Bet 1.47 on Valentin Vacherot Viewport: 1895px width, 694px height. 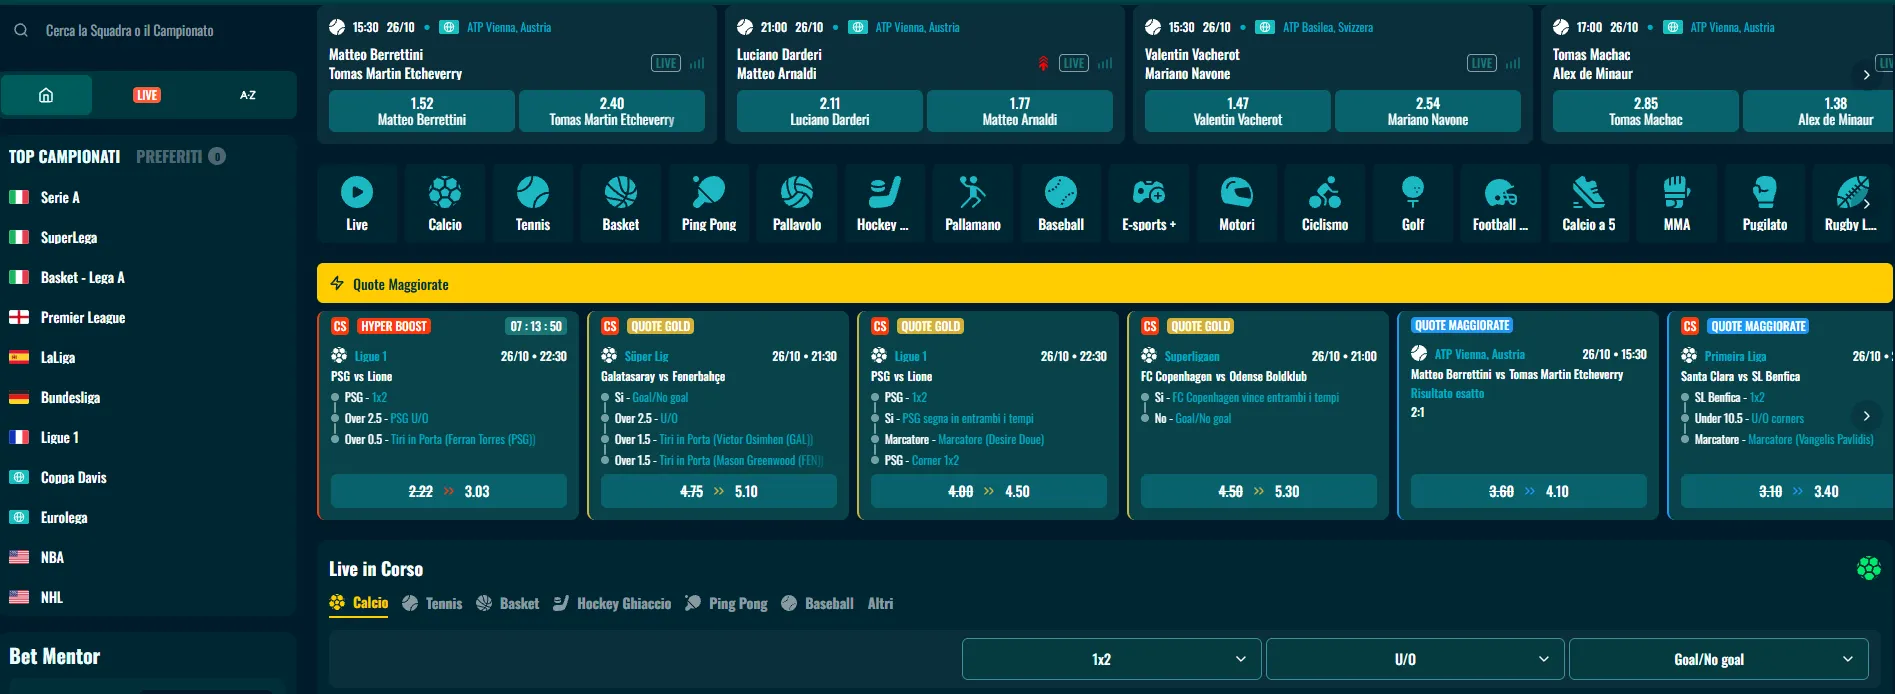(x=1238, y=111)
